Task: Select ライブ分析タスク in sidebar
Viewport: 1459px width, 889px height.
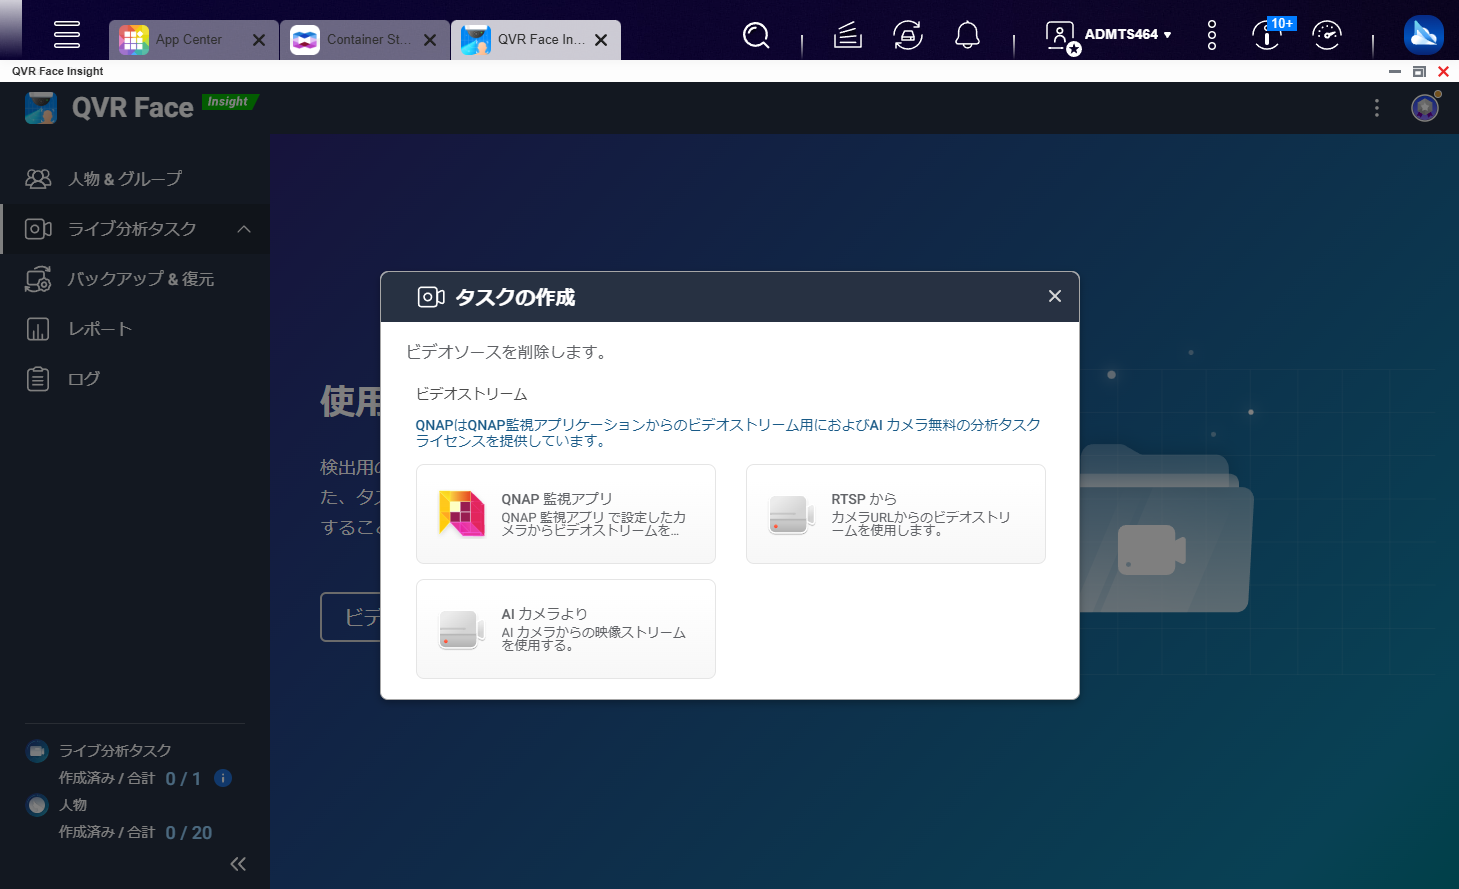Action: pyautogui.click(x=135, y=229)
